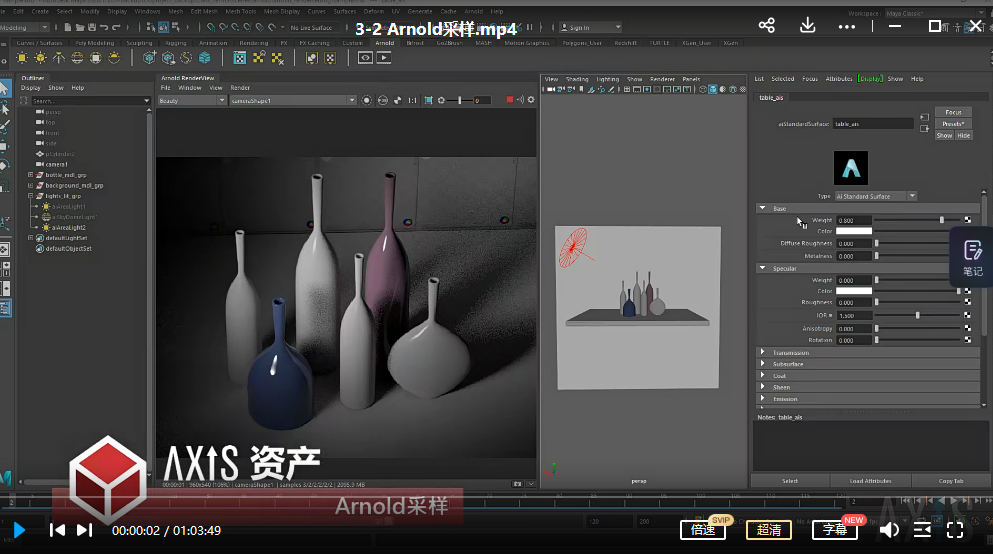Image resolution: width=993 pixels, height=554 pixels.
Task: Open the 笔记 notes panel
Action: 972,256
